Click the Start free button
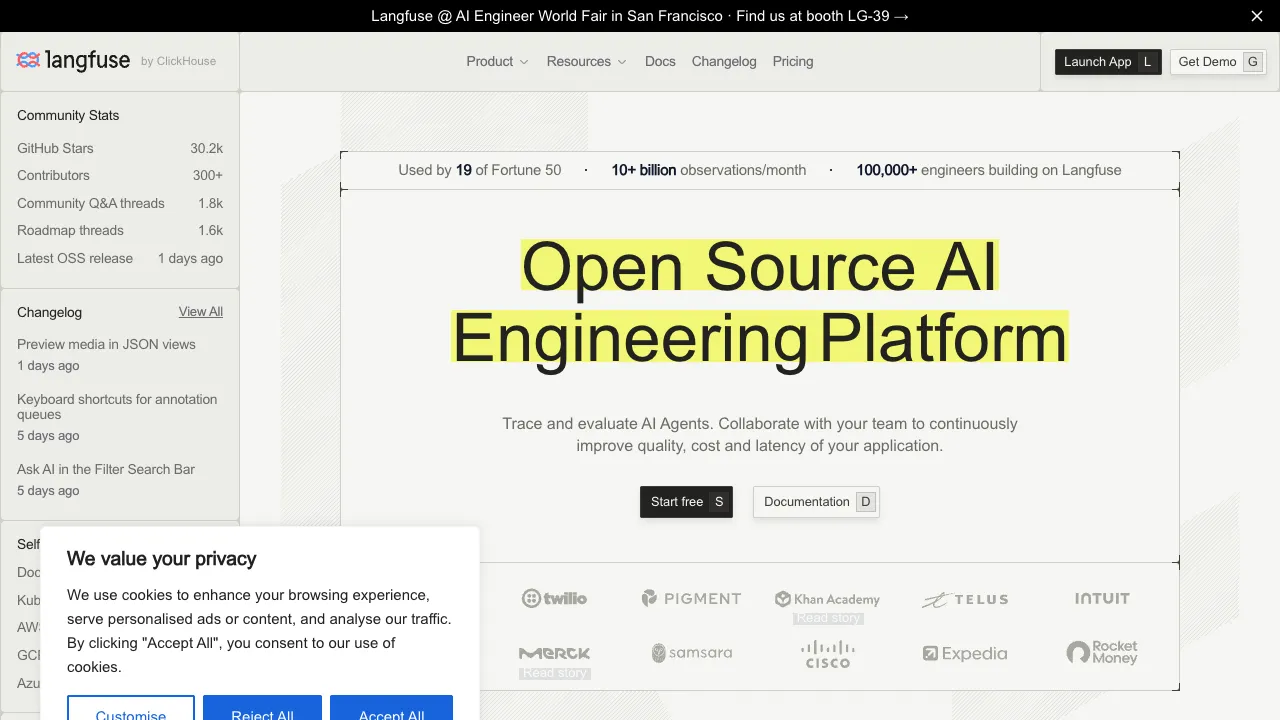 pyautogui.click(x=686, y=502)
